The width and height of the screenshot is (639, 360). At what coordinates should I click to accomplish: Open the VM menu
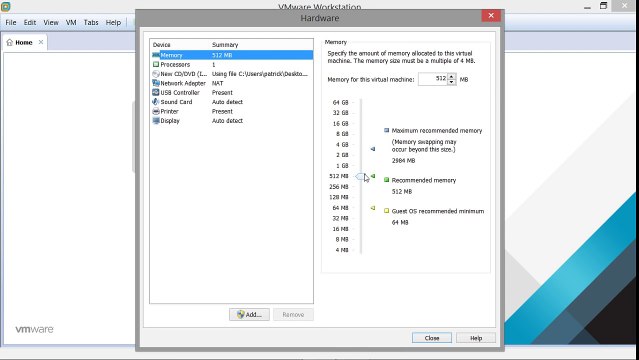71,22
